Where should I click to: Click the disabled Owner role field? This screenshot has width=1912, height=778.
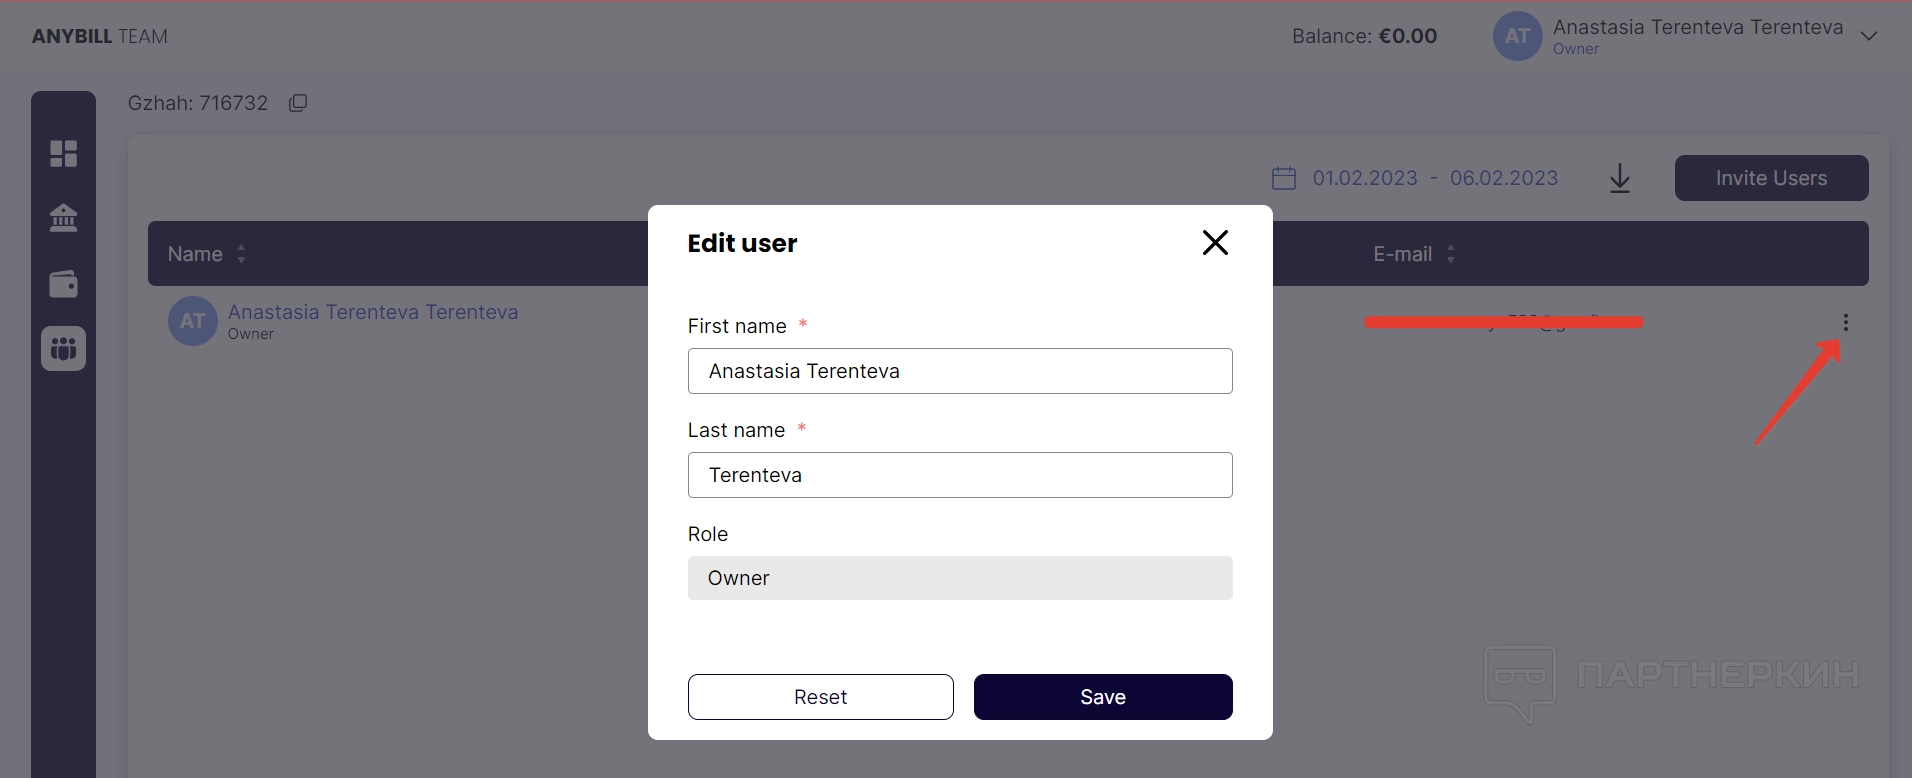click(x=960, y=578)
